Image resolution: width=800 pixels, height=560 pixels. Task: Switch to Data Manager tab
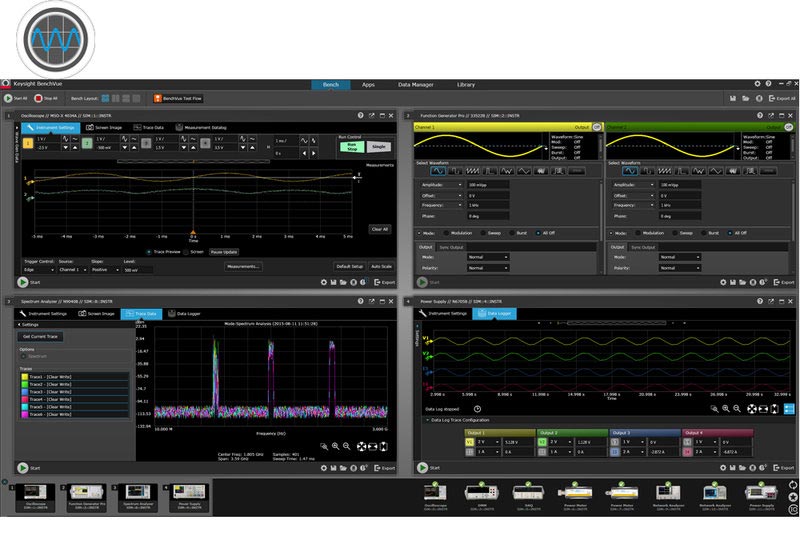point(415,85)
